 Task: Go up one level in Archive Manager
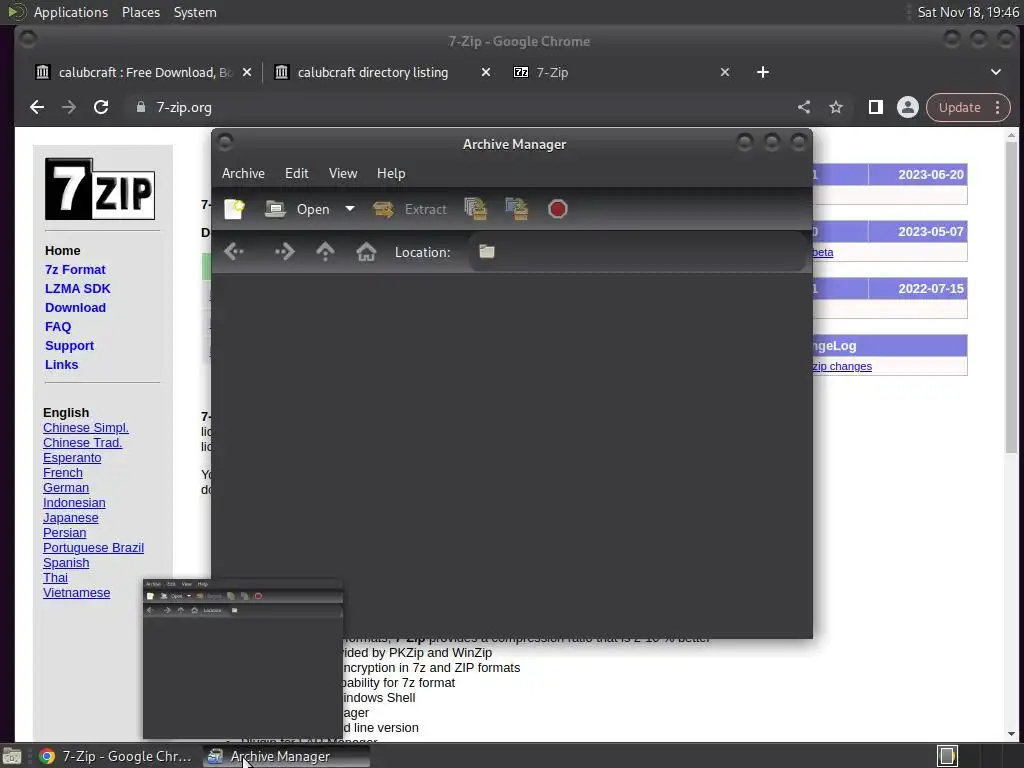[x=325, y=251]
